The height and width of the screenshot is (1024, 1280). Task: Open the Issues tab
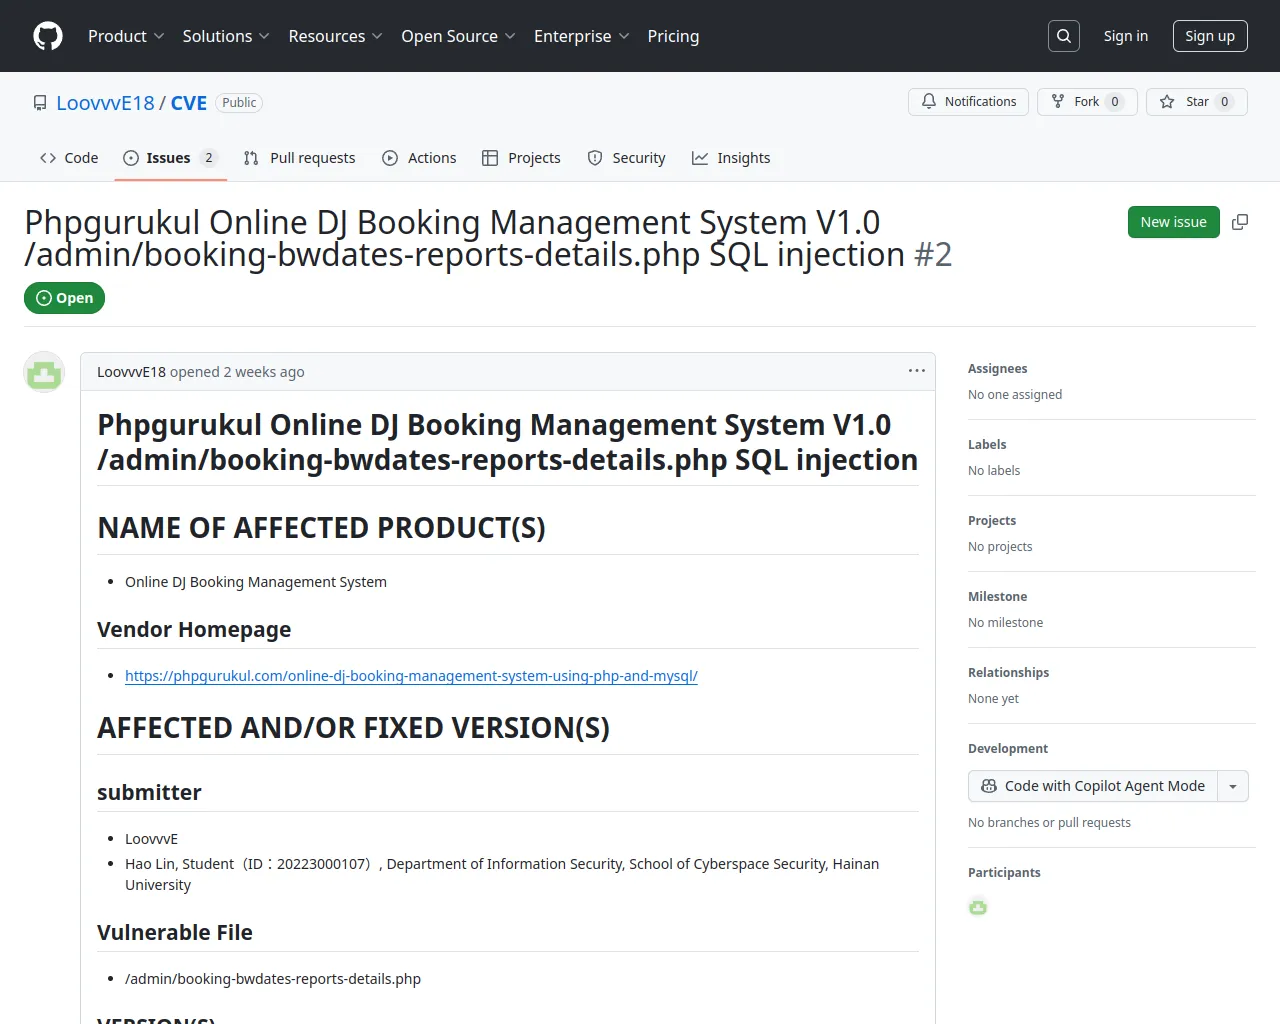(x=170, y=158)
